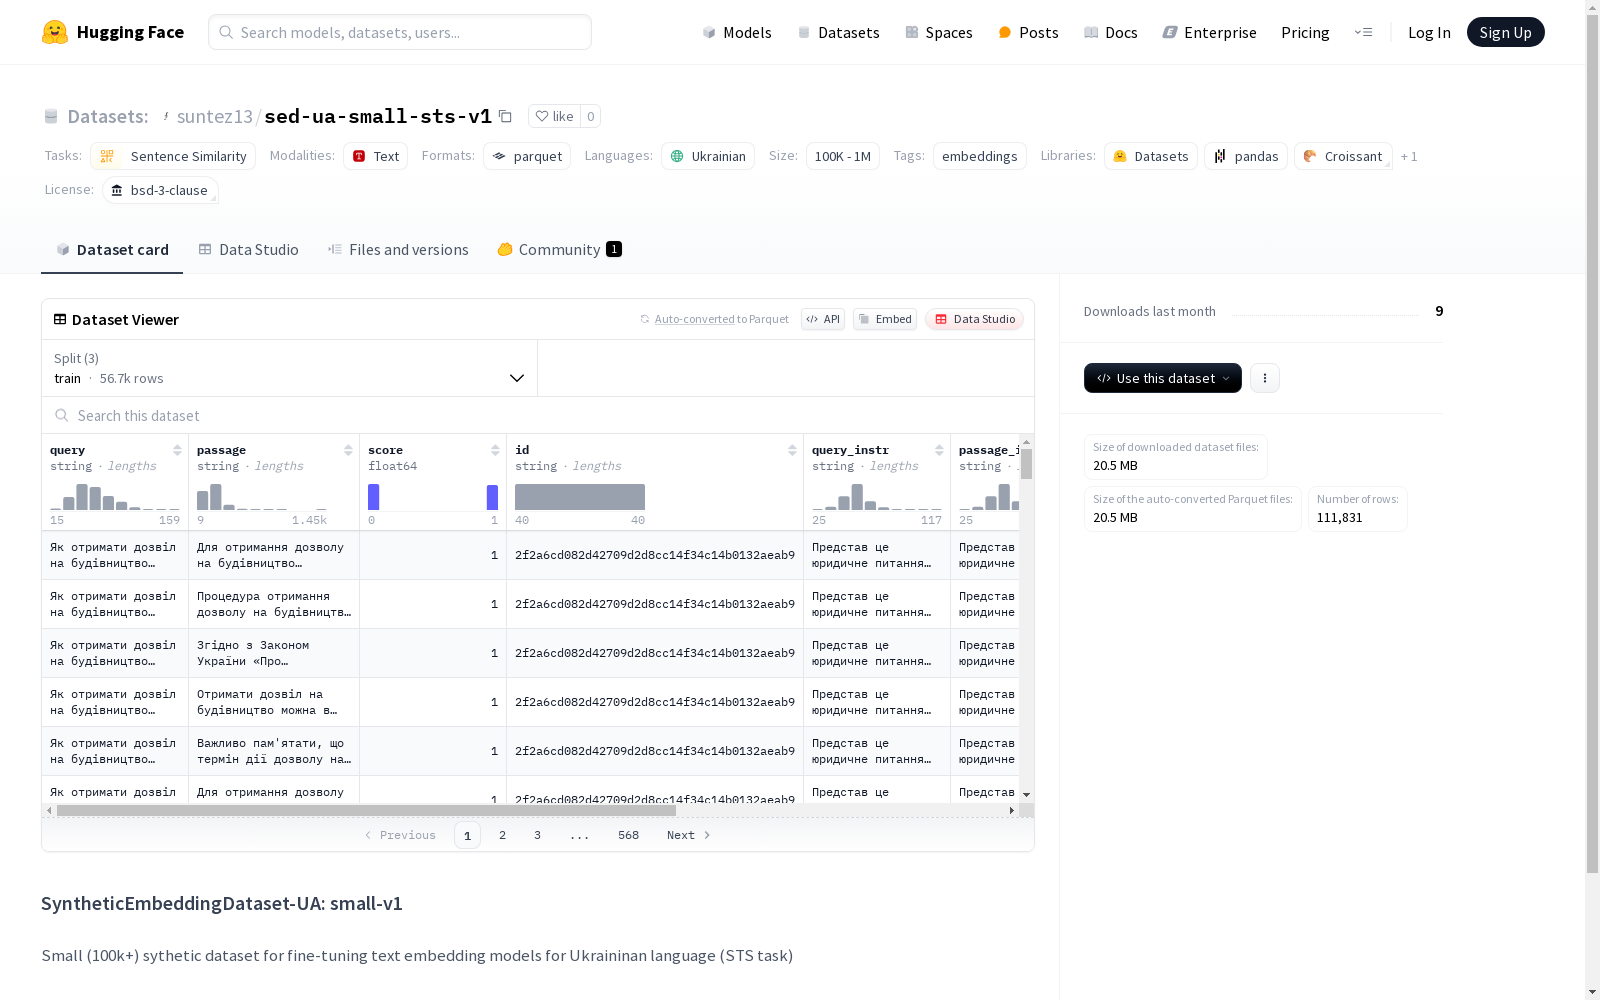Expand the Split train dropdown
Screen dimensions: 1600x1000
click(x=289, y=368)
